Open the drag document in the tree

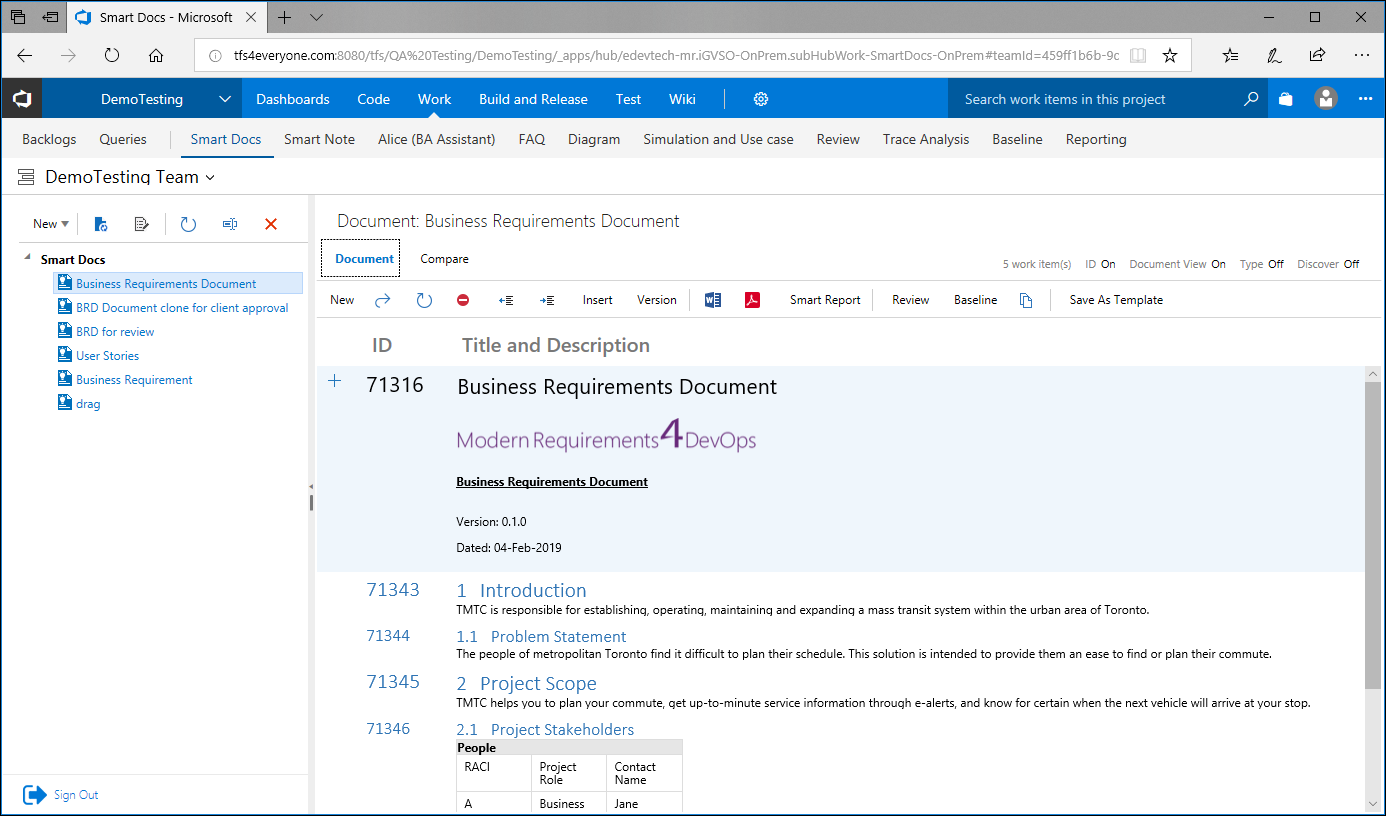coord(88,404)
